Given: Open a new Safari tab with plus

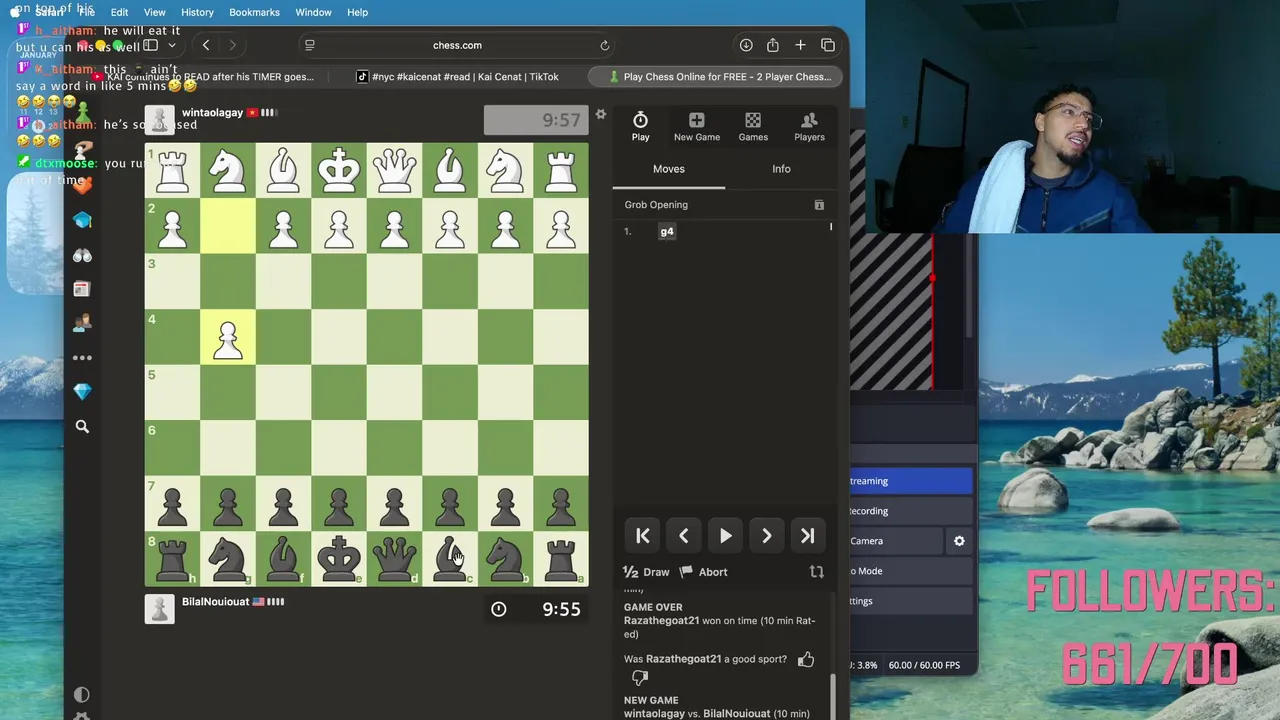Looking at the screenshot, I should click(x=800, y=45).
